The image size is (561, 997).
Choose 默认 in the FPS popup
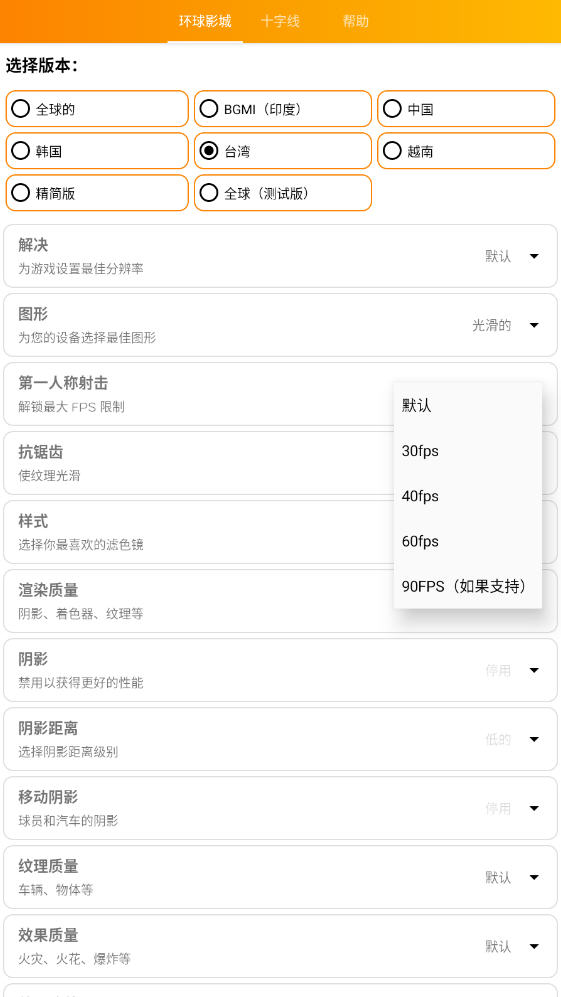click(468, 406)
